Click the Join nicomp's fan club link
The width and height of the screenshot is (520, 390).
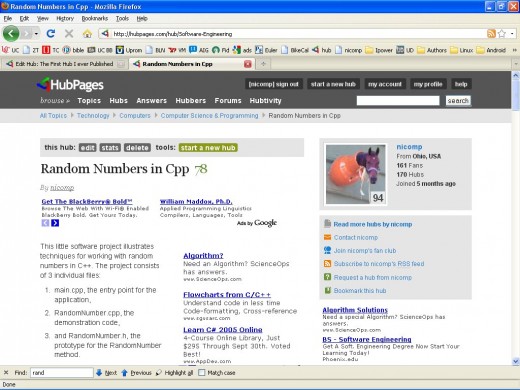[x=365, y=251]
